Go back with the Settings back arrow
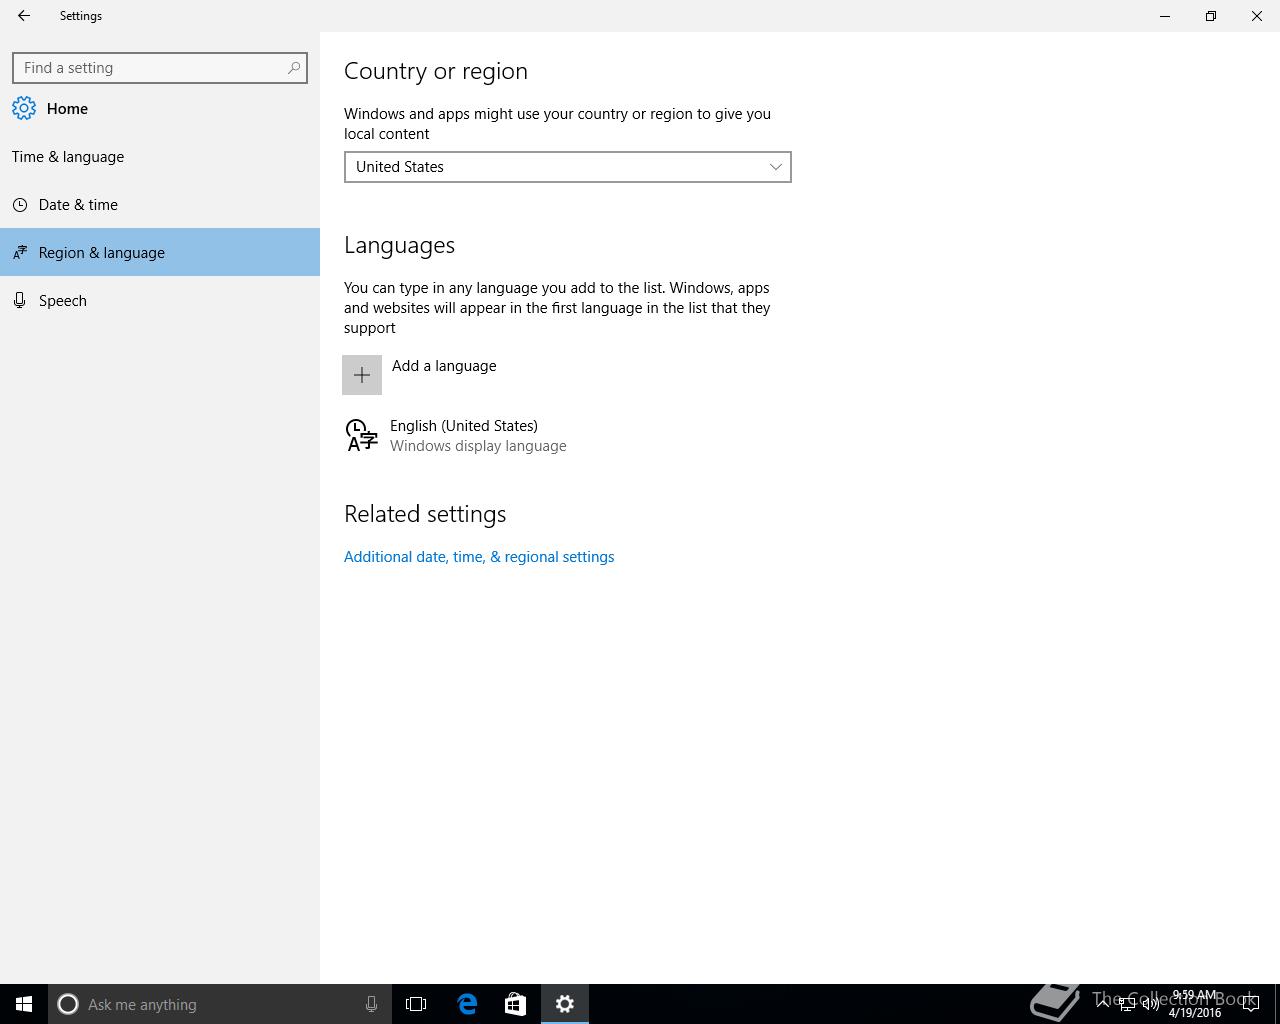The image size is (1280, 1024). [x=24, y=16]
